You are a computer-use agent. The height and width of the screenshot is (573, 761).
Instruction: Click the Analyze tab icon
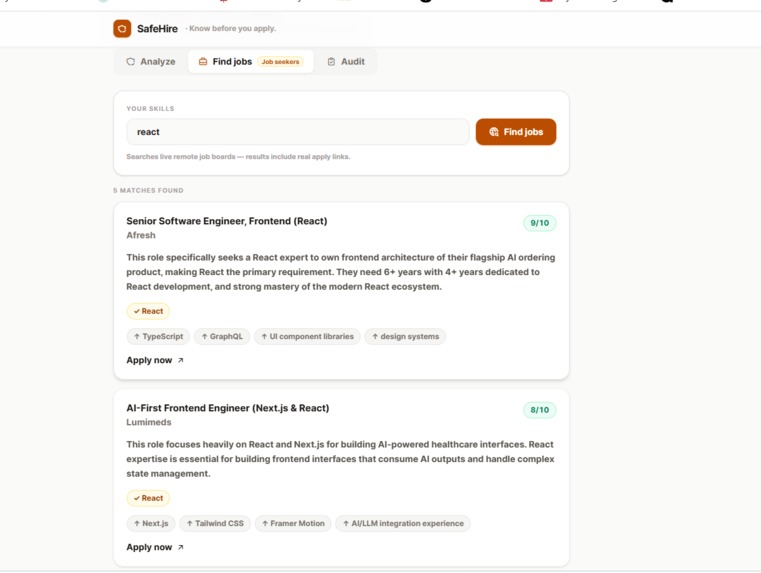pos(131,62)
